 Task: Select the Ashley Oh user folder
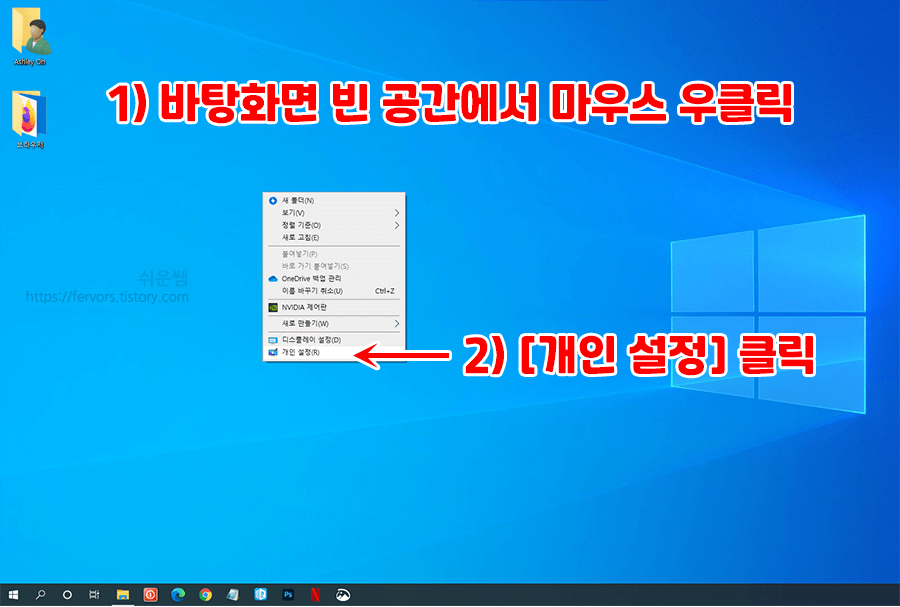pos(30,36)
